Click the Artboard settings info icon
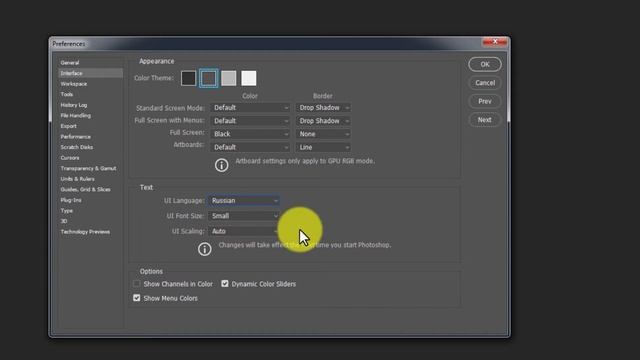 click(222, 165)
